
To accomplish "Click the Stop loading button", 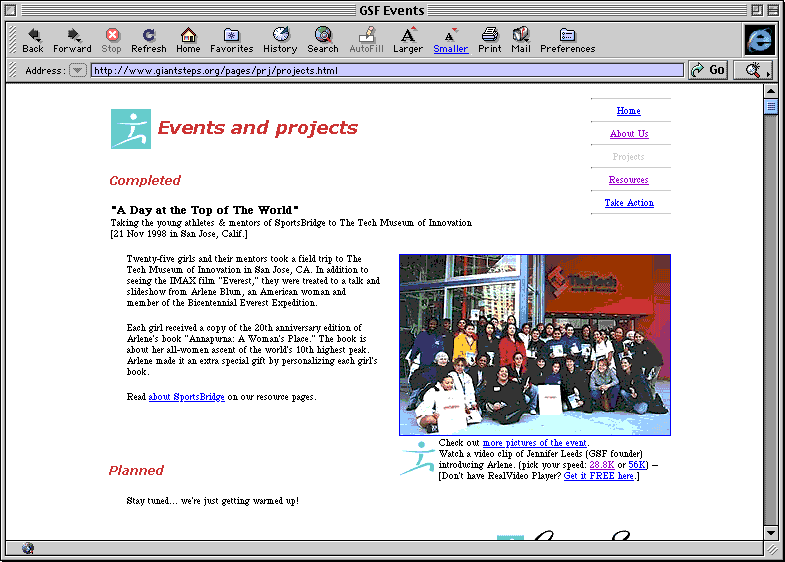I will tap(112, 40).
